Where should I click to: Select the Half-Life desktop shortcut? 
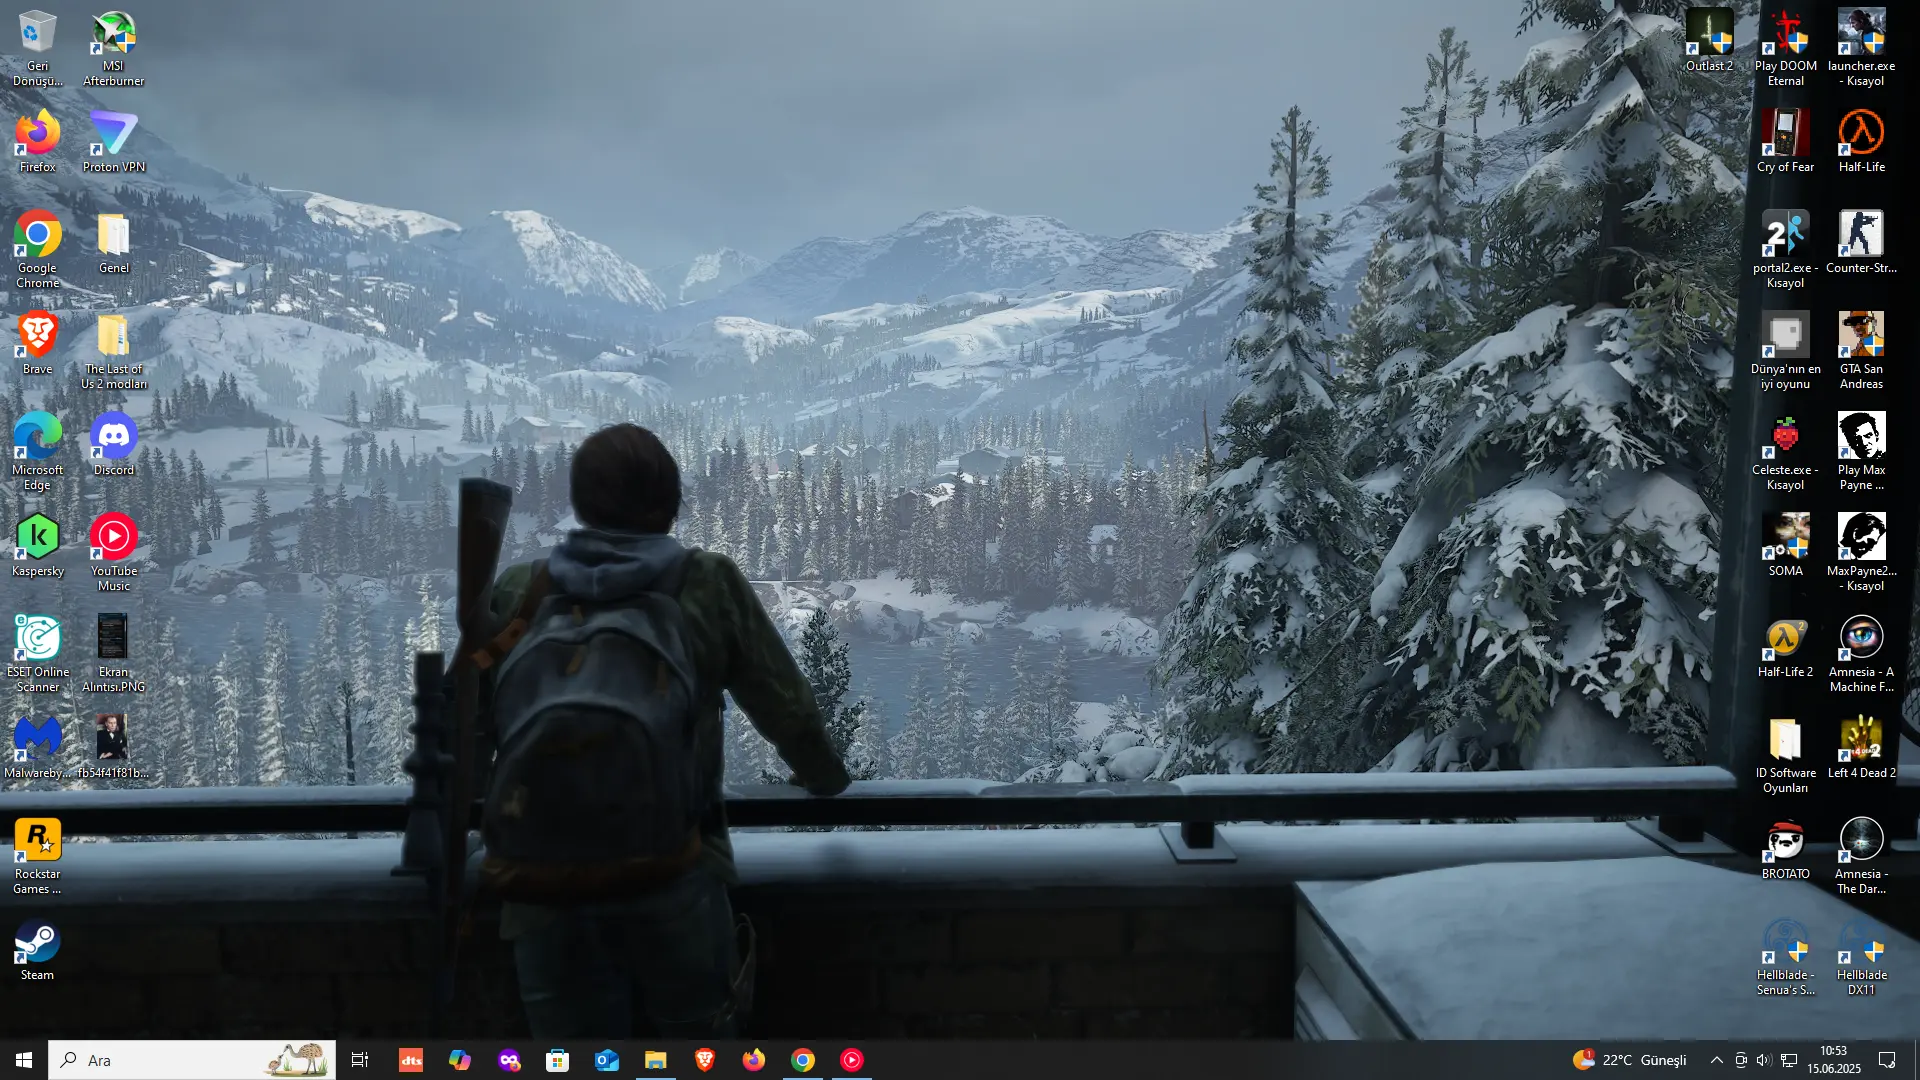[1861, 141]
